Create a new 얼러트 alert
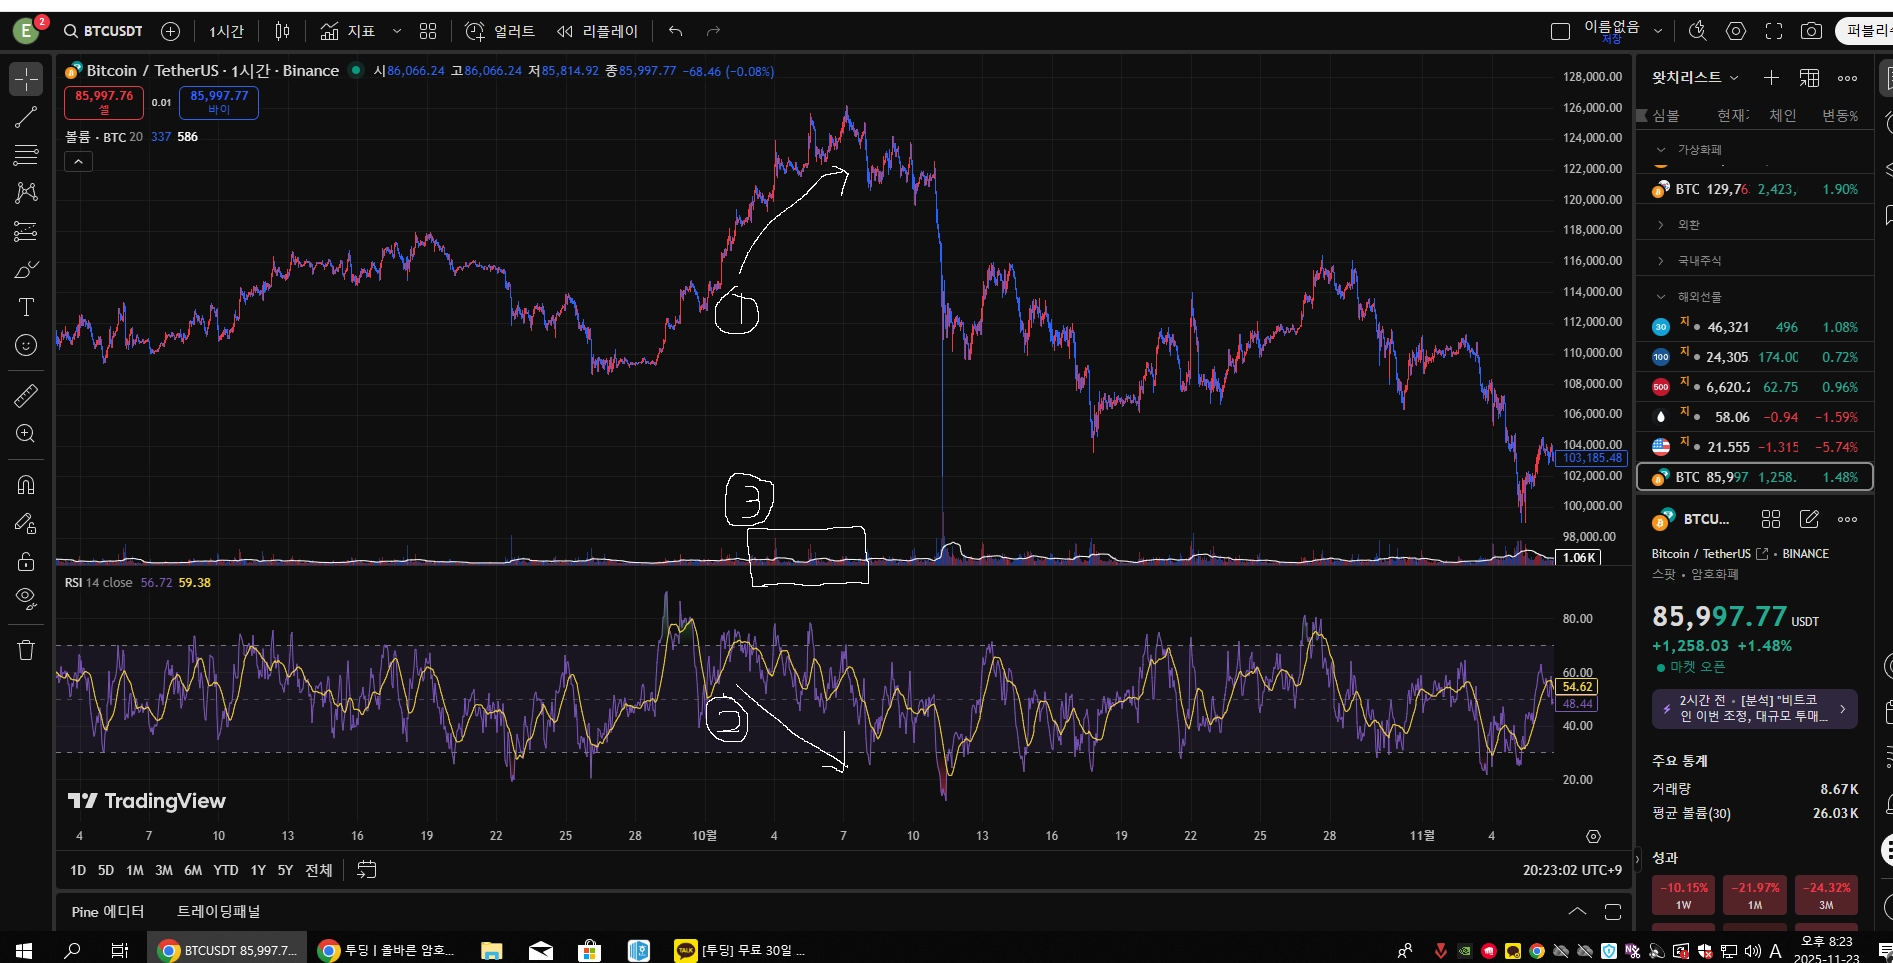 coord(500,31)
